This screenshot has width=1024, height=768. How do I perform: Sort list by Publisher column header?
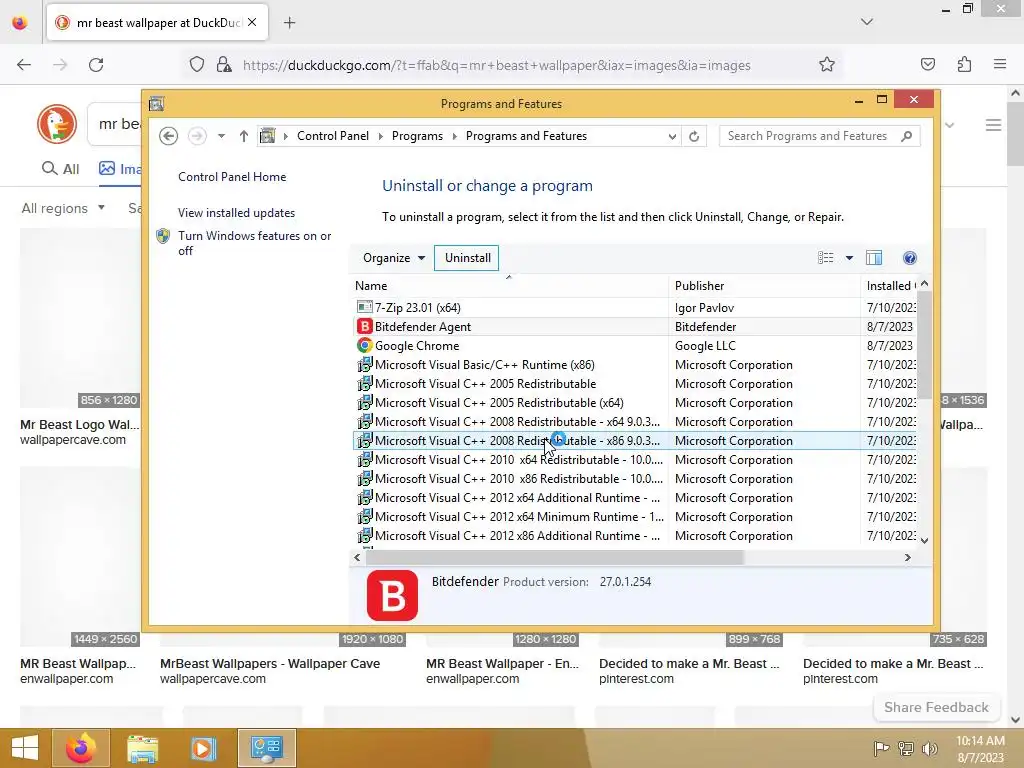click(764, 285)
